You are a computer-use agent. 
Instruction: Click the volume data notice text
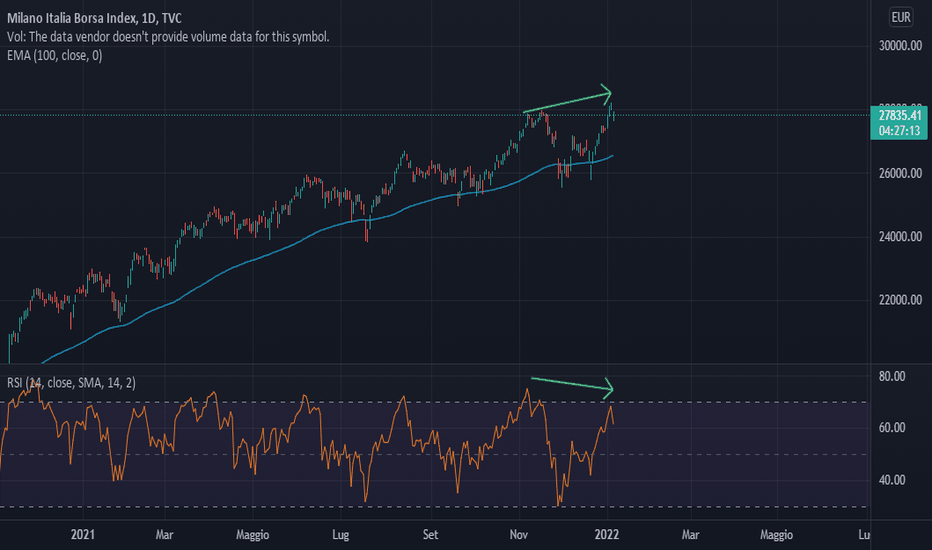click(168, 37)
